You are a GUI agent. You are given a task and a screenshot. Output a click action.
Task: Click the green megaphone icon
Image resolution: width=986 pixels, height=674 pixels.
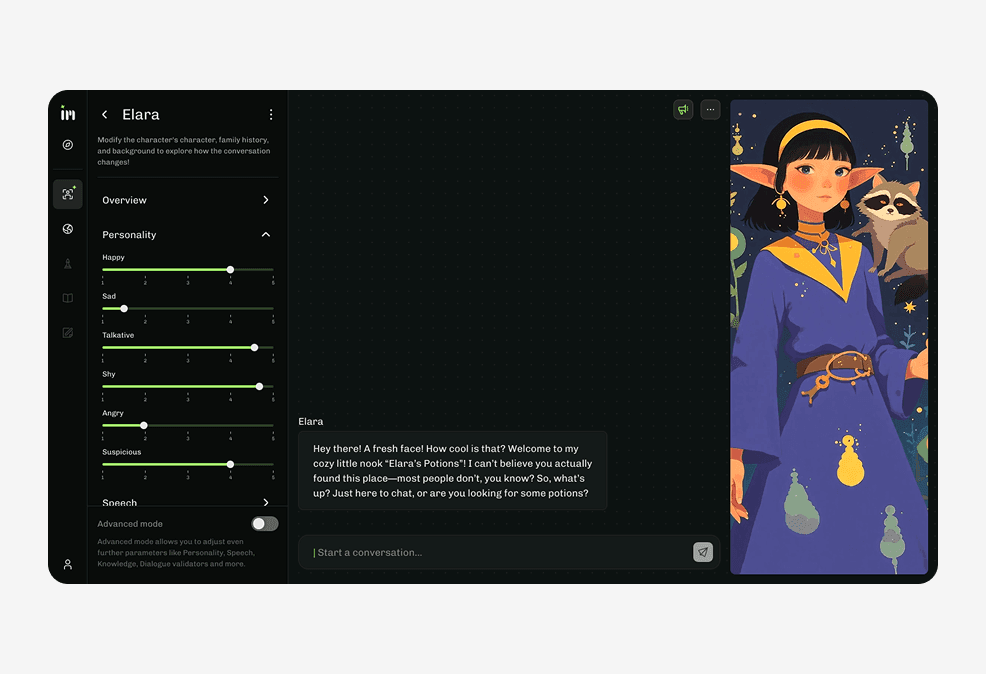tap(683, 110)
